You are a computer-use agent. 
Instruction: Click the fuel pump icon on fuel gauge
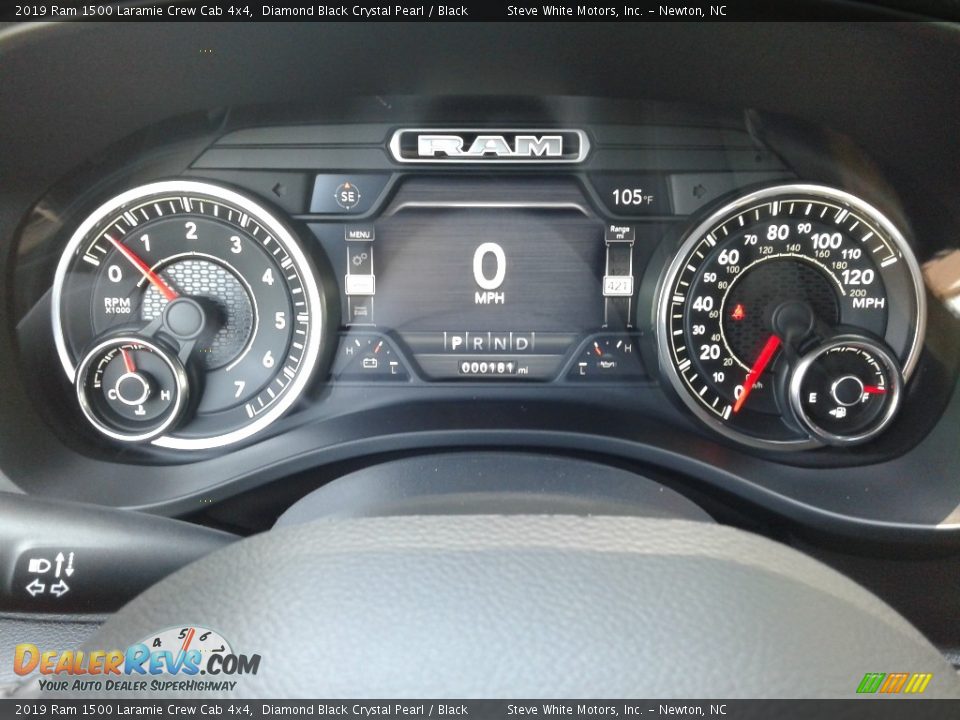point(838,412)
